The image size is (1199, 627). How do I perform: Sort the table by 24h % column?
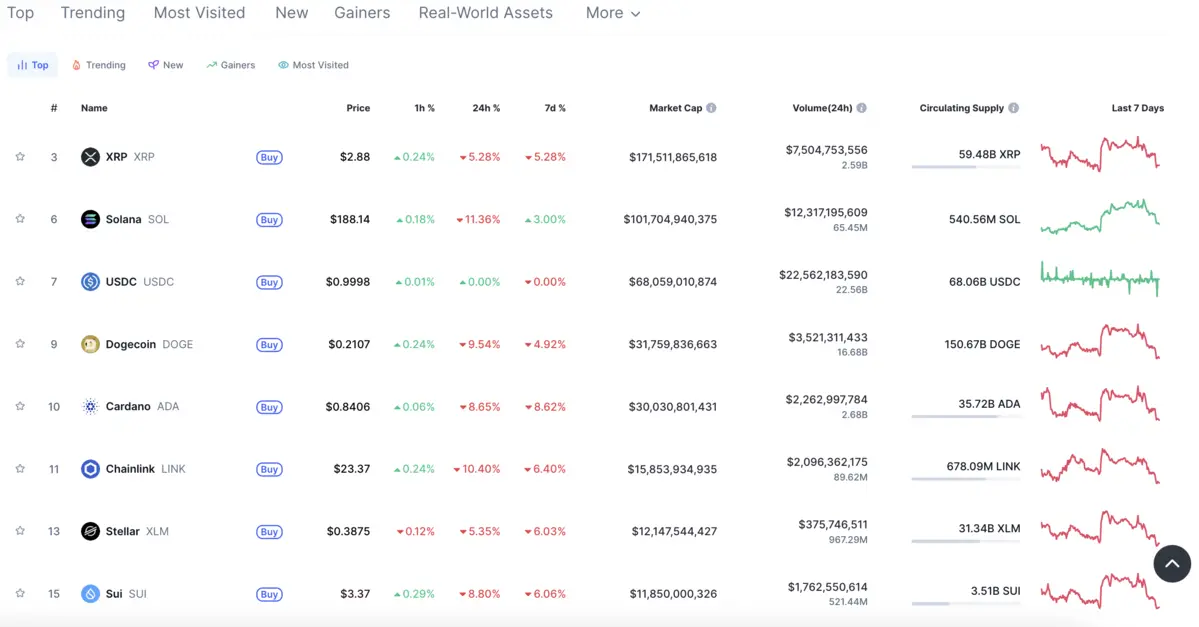[x=486, y=108]
